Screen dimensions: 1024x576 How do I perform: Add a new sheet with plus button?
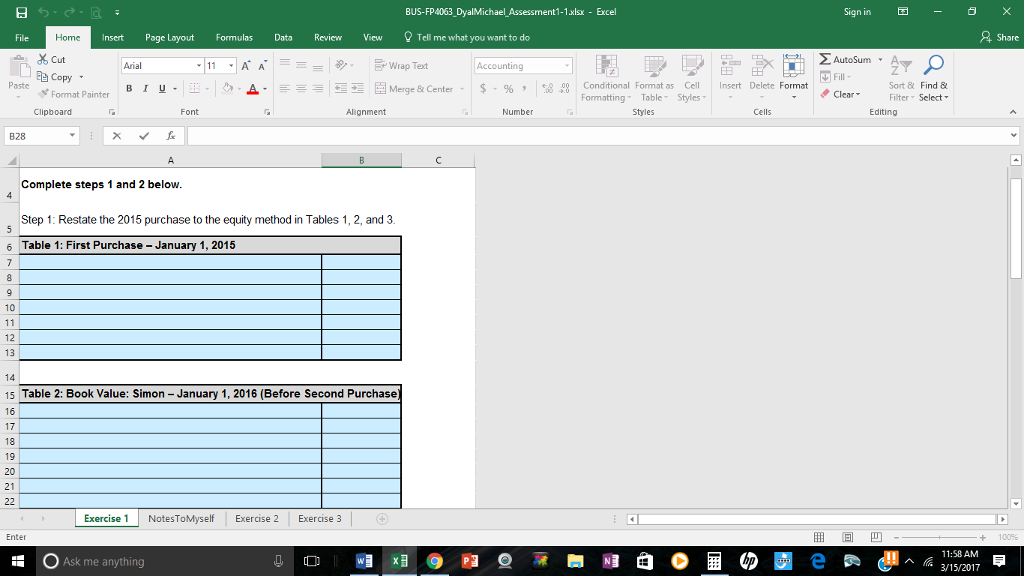pyautogui.click(x=382, y=519)
